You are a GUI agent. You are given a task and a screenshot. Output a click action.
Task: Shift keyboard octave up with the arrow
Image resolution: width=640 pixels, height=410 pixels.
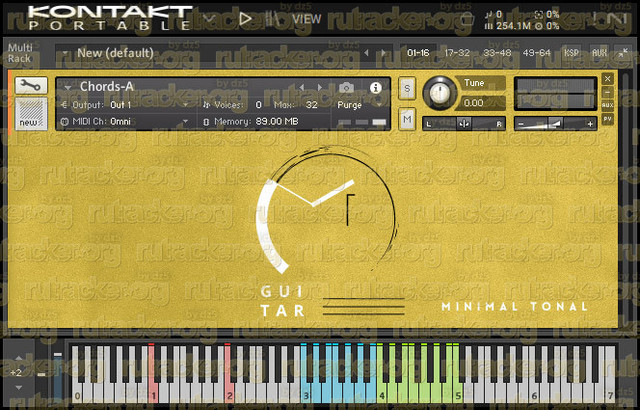(19, 358)
